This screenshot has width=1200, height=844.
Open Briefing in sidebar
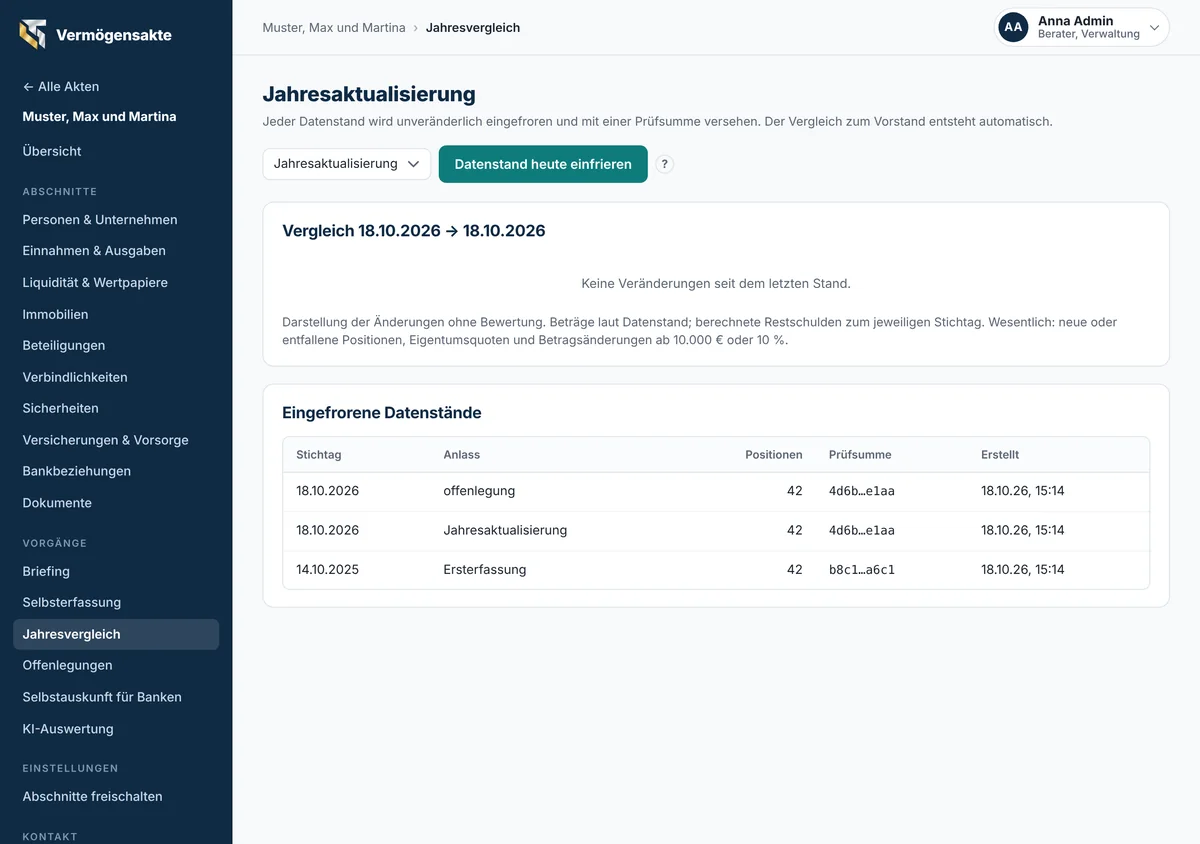pyautogui.click(x=46, y=571)
